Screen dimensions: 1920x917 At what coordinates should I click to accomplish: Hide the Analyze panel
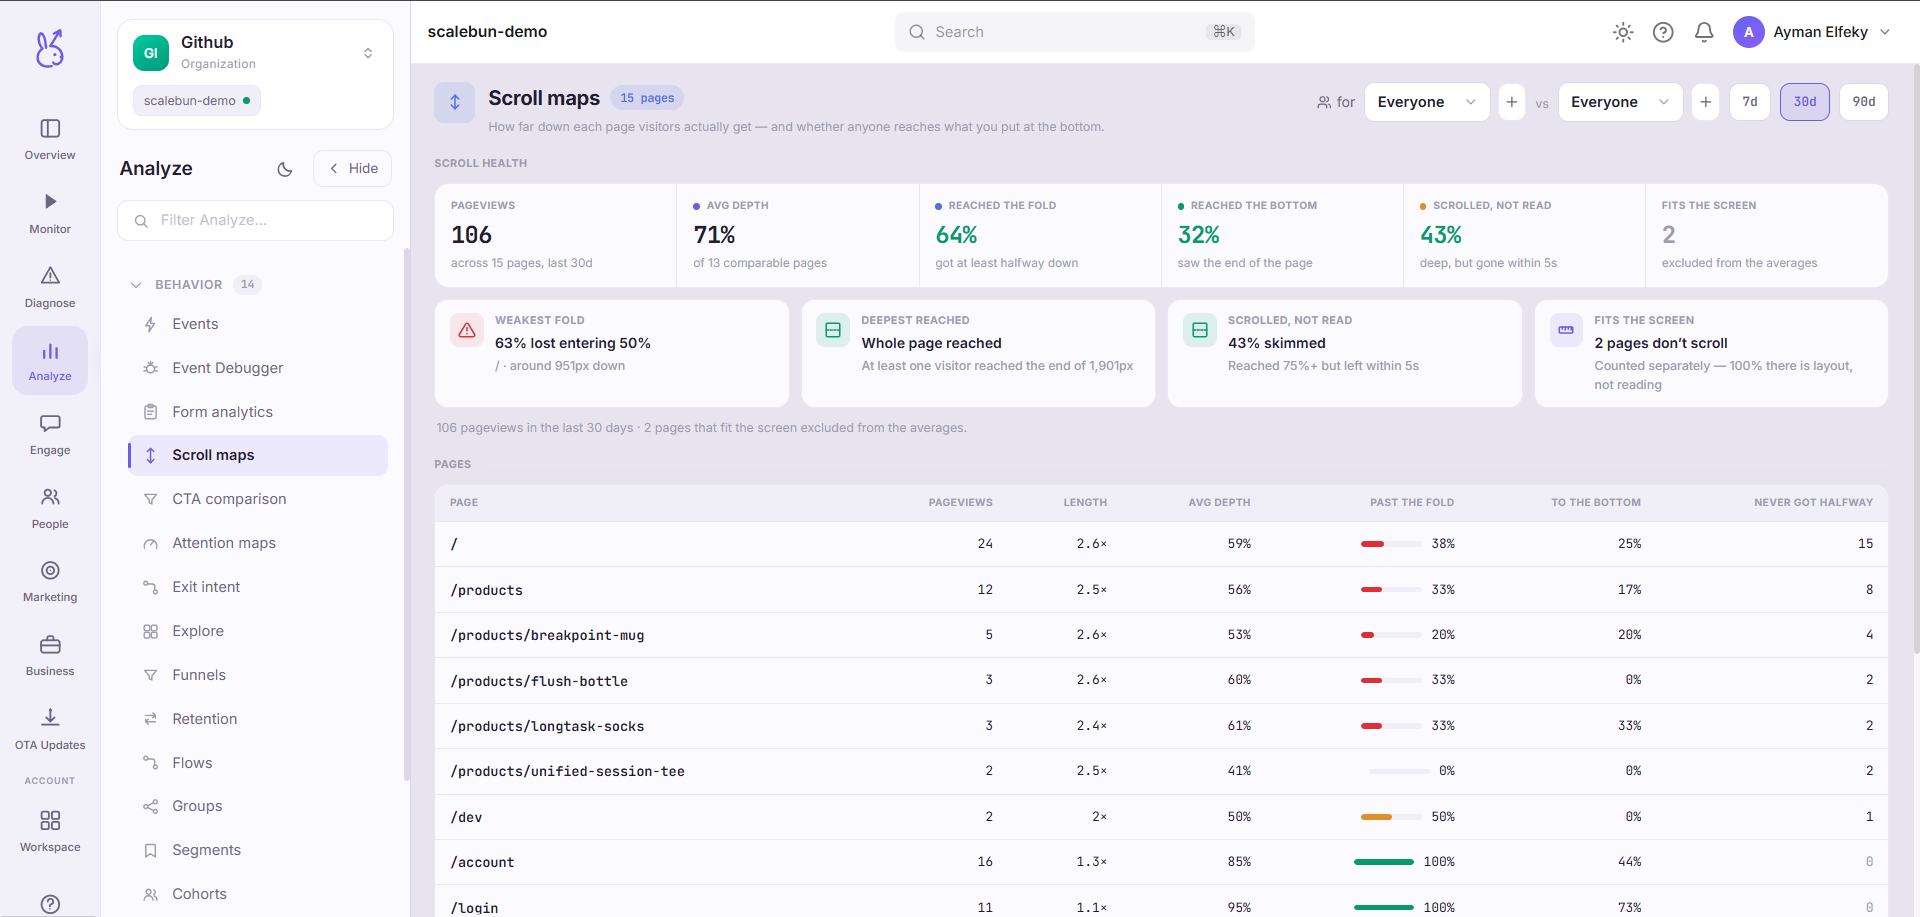[353, 169]
